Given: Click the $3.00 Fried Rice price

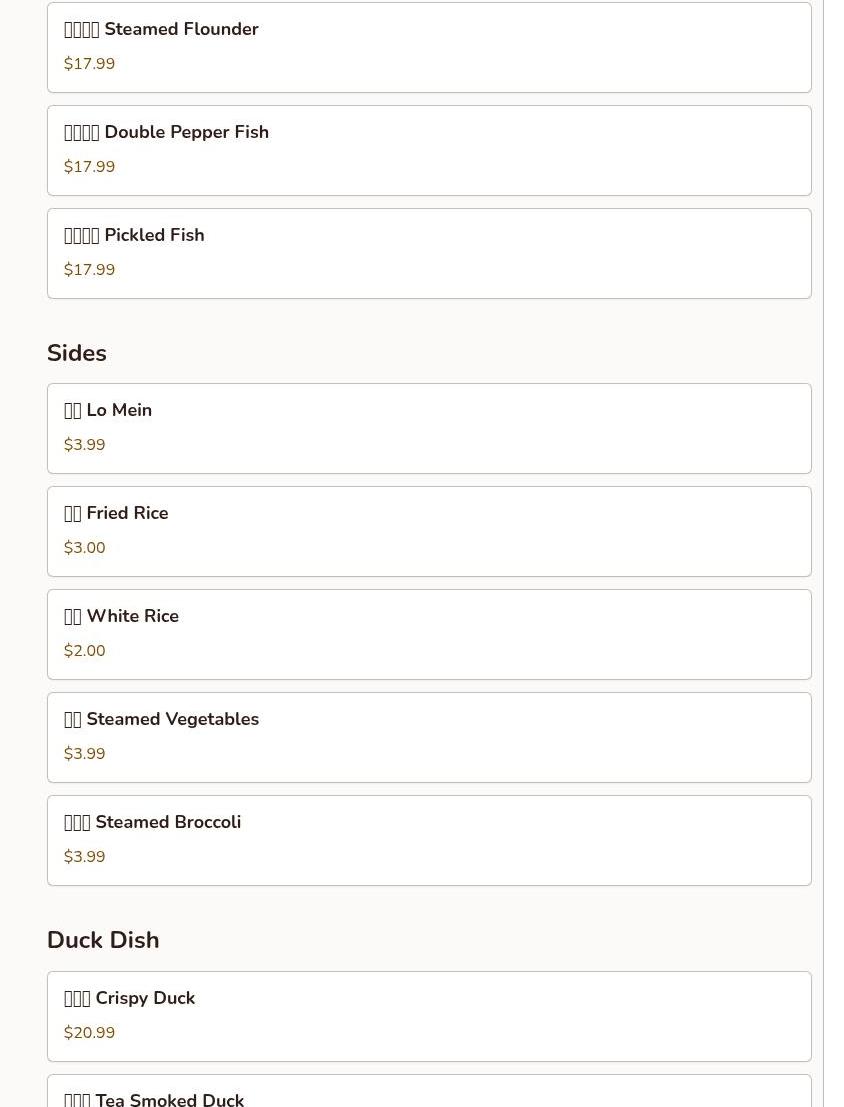Looking at the screenshot, I should (85, 548).
